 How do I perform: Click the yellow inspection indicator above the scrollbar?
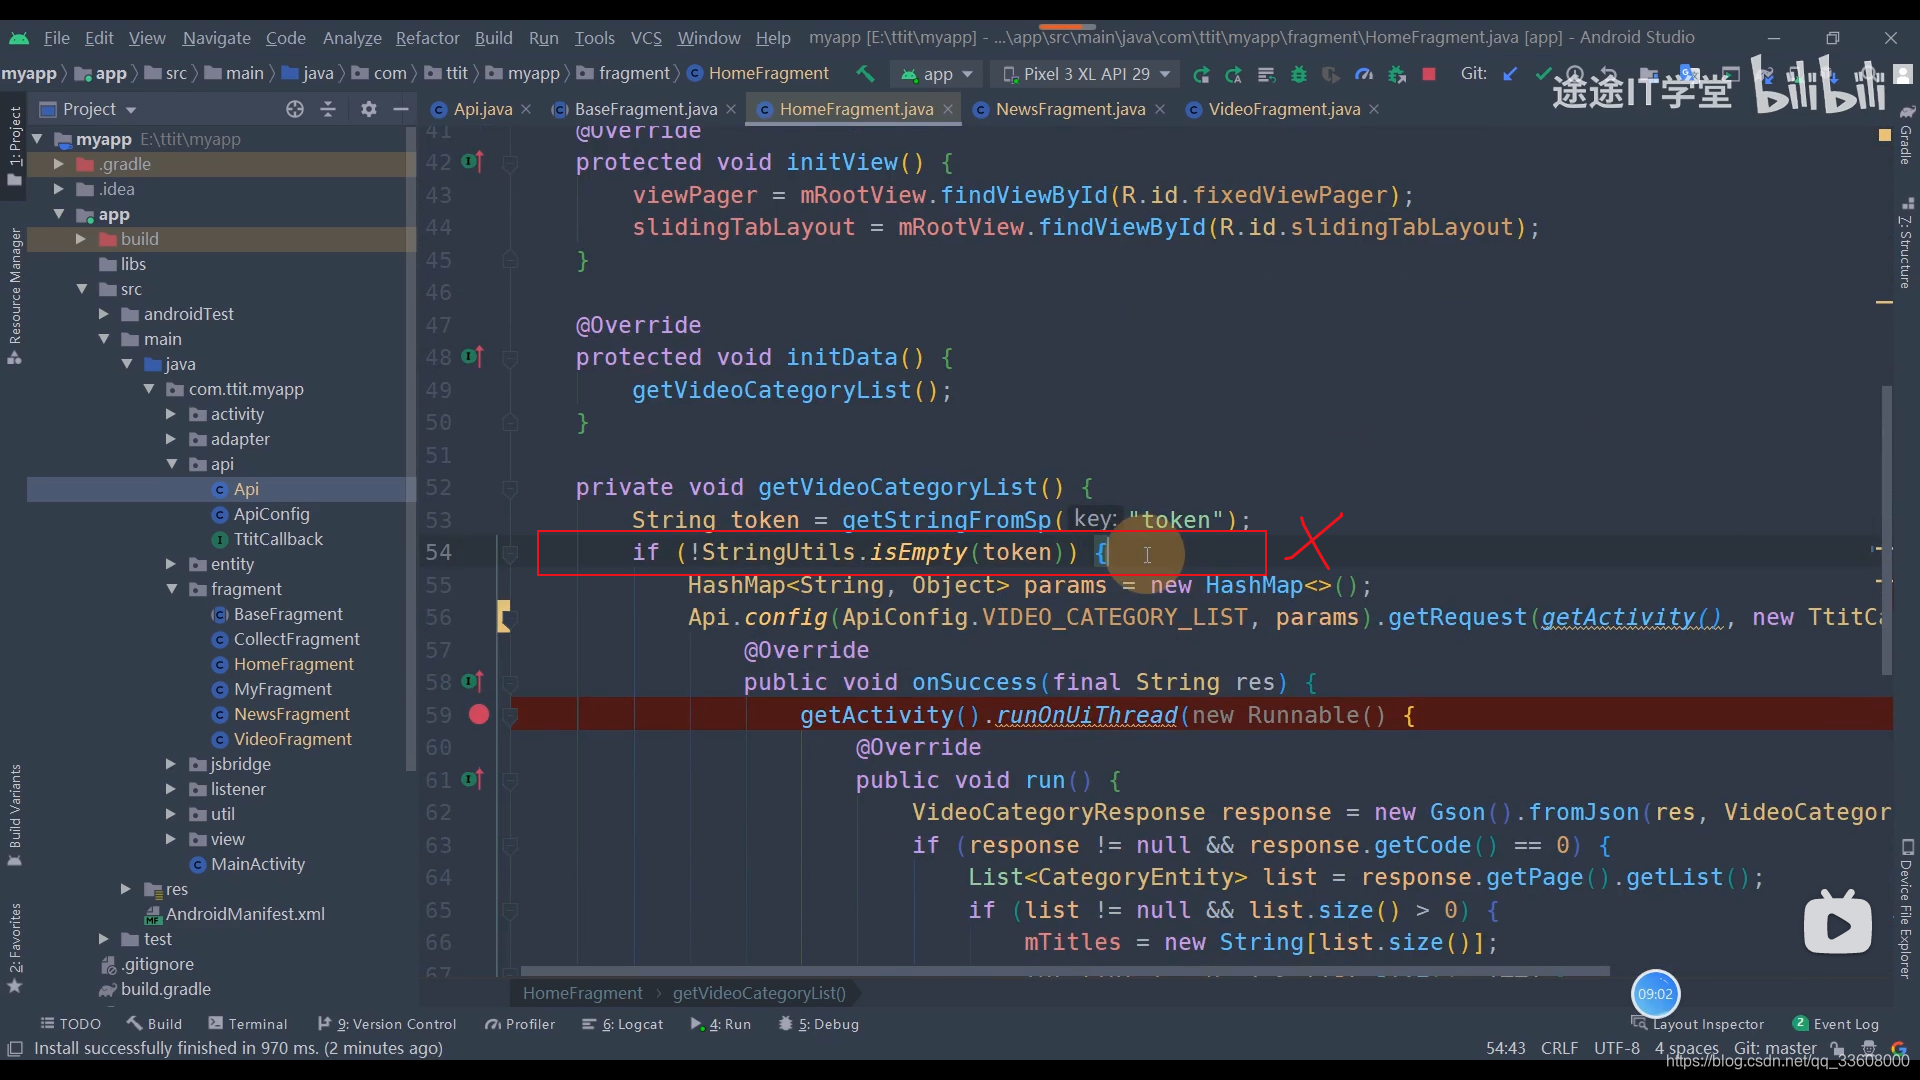(1885, 134)
